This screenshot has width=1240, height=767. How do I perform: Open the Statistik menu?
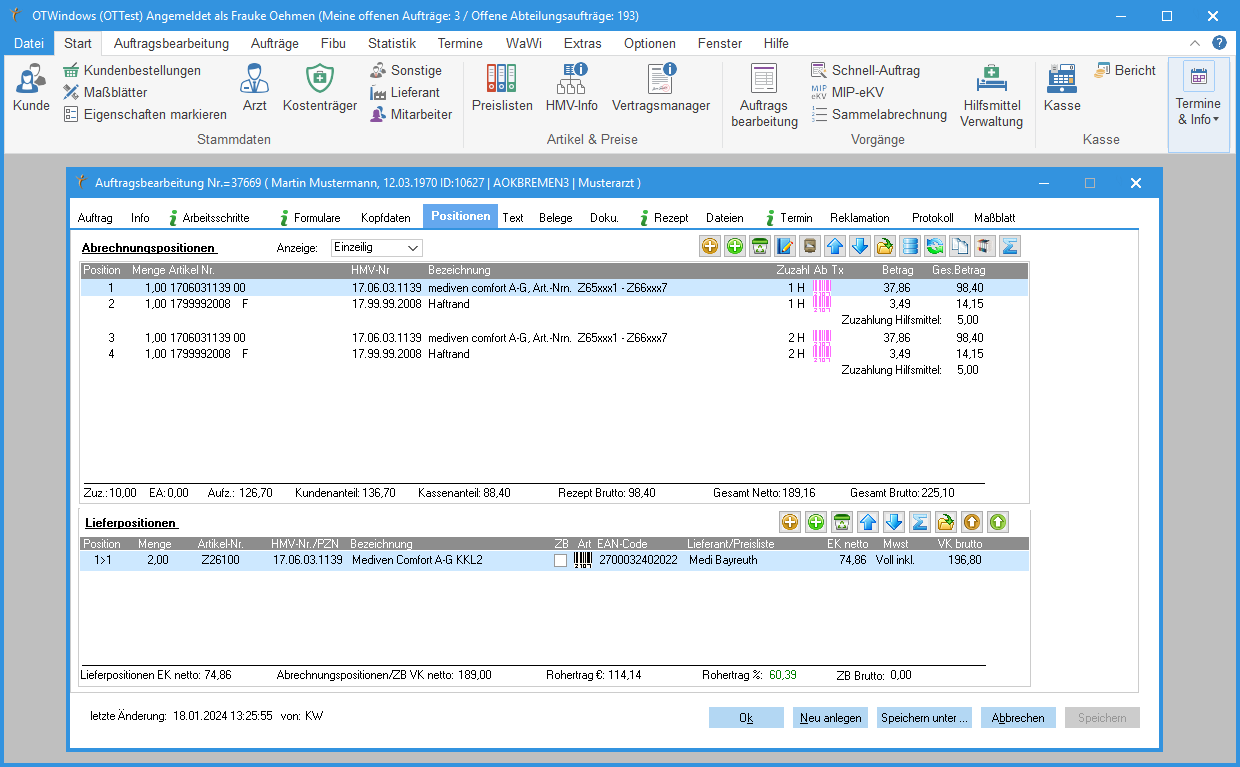391,44
